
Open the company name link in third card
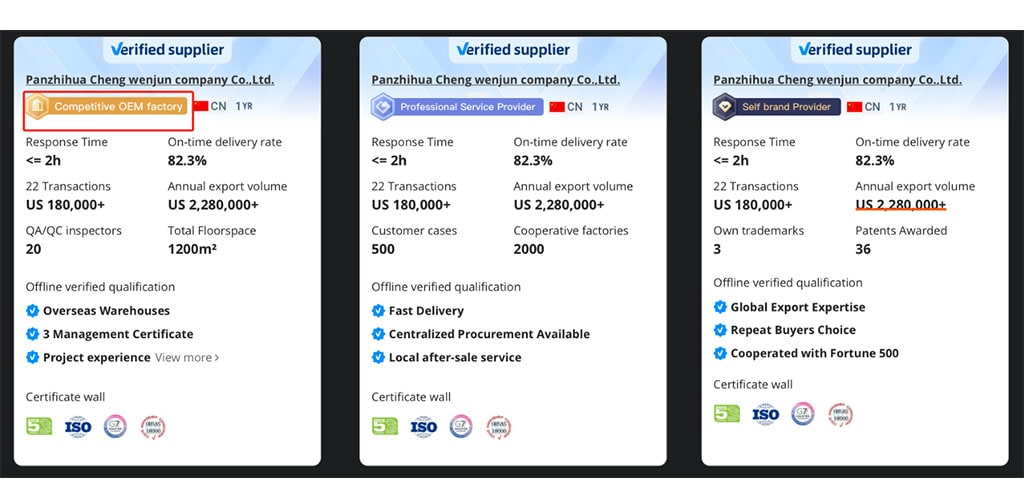(837, 80)
